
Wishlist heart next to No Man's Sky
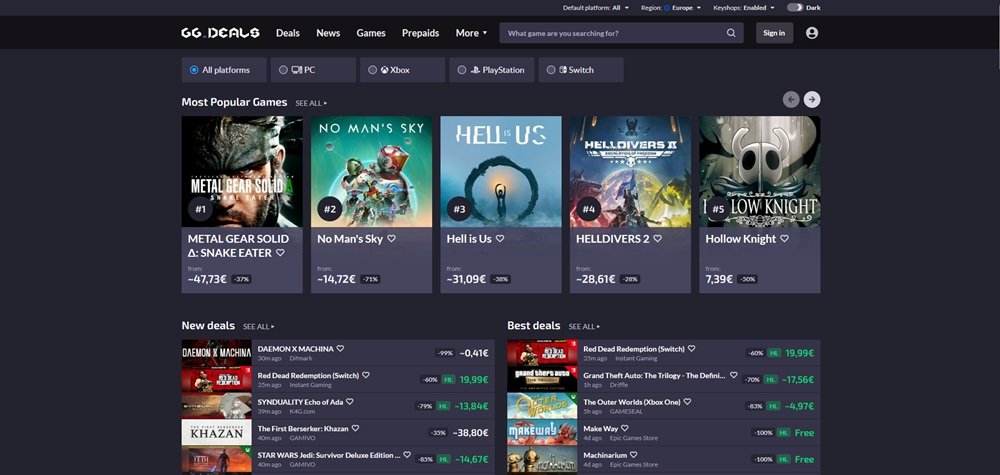click(391, 238)
